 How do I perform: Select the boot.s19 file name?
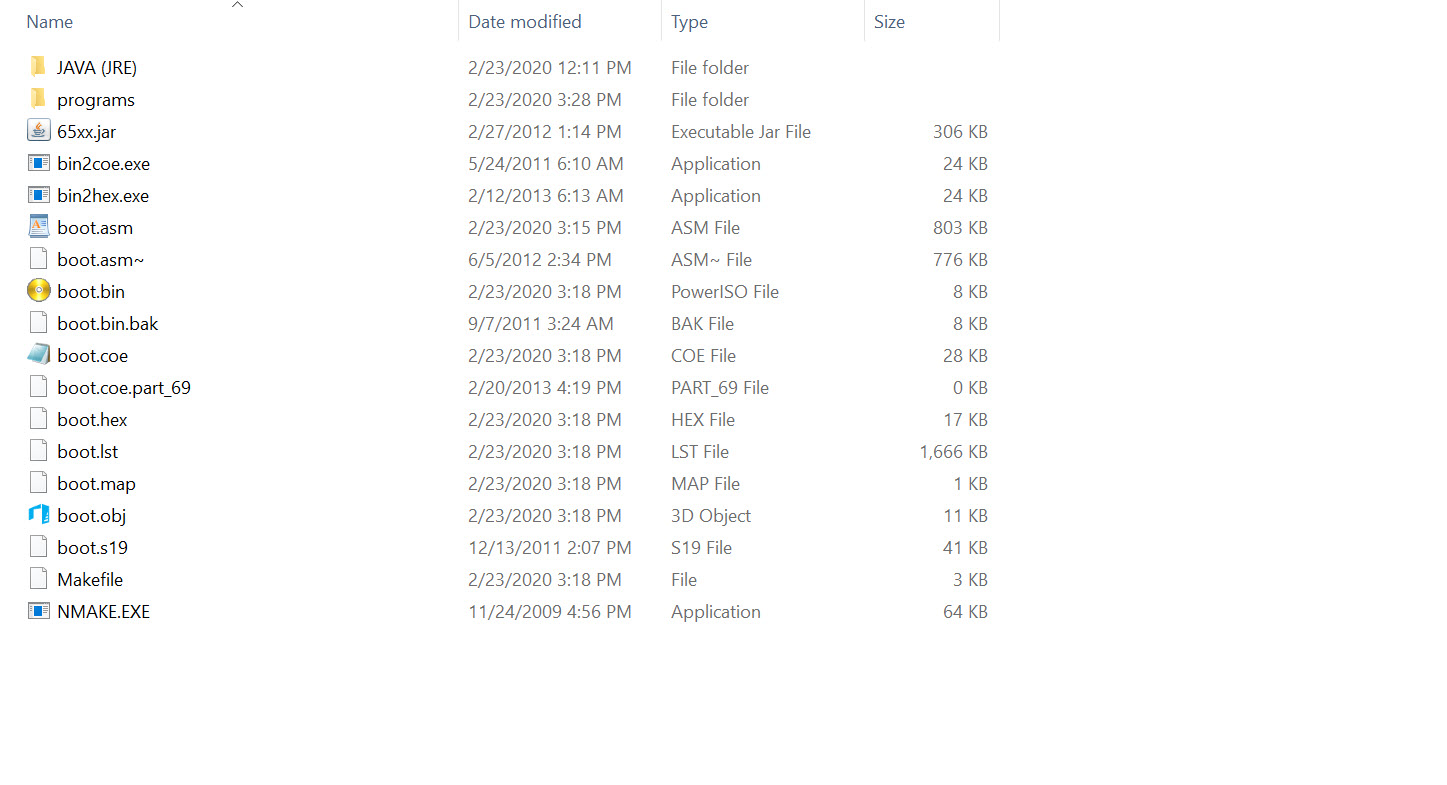pos(92,547)
